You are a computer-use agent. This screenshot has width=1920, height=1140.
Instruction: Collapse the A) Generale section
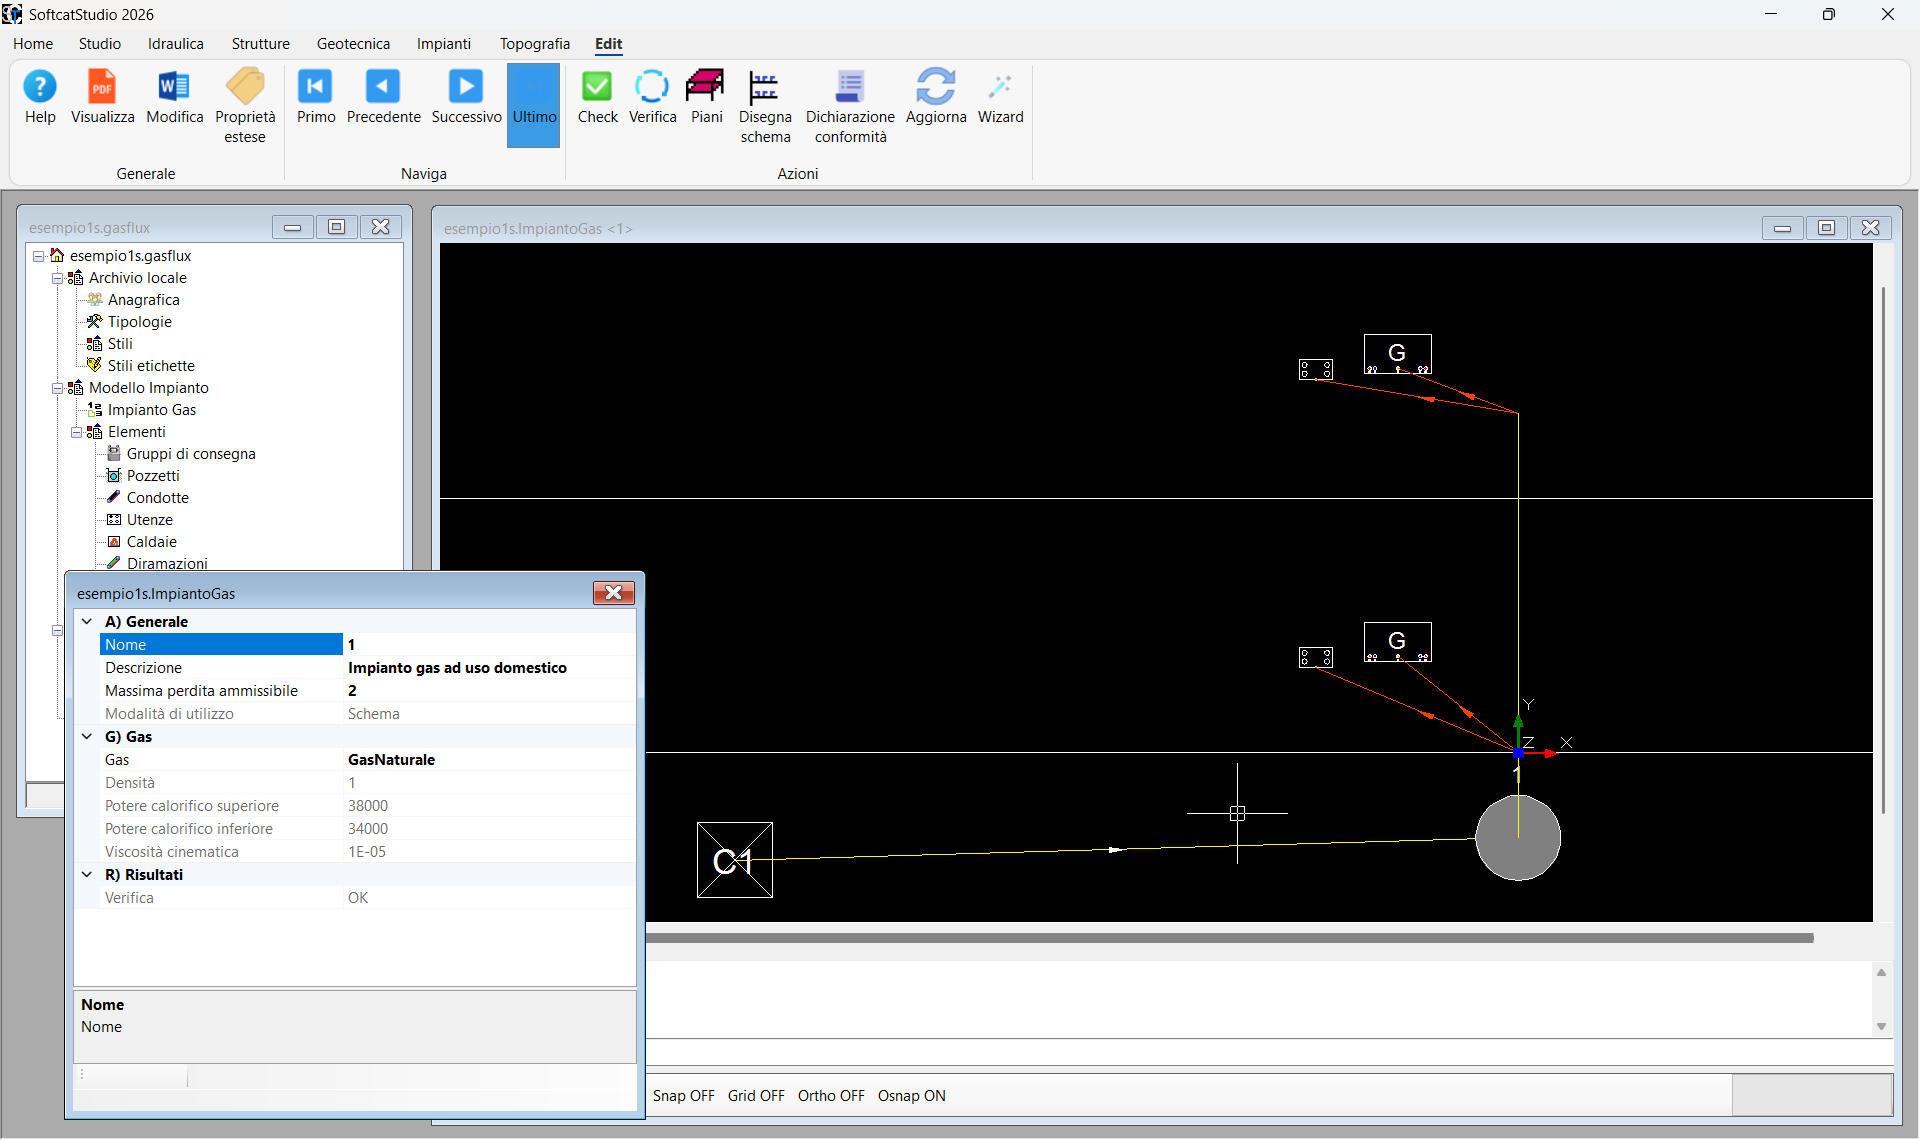tap(87, 622)
